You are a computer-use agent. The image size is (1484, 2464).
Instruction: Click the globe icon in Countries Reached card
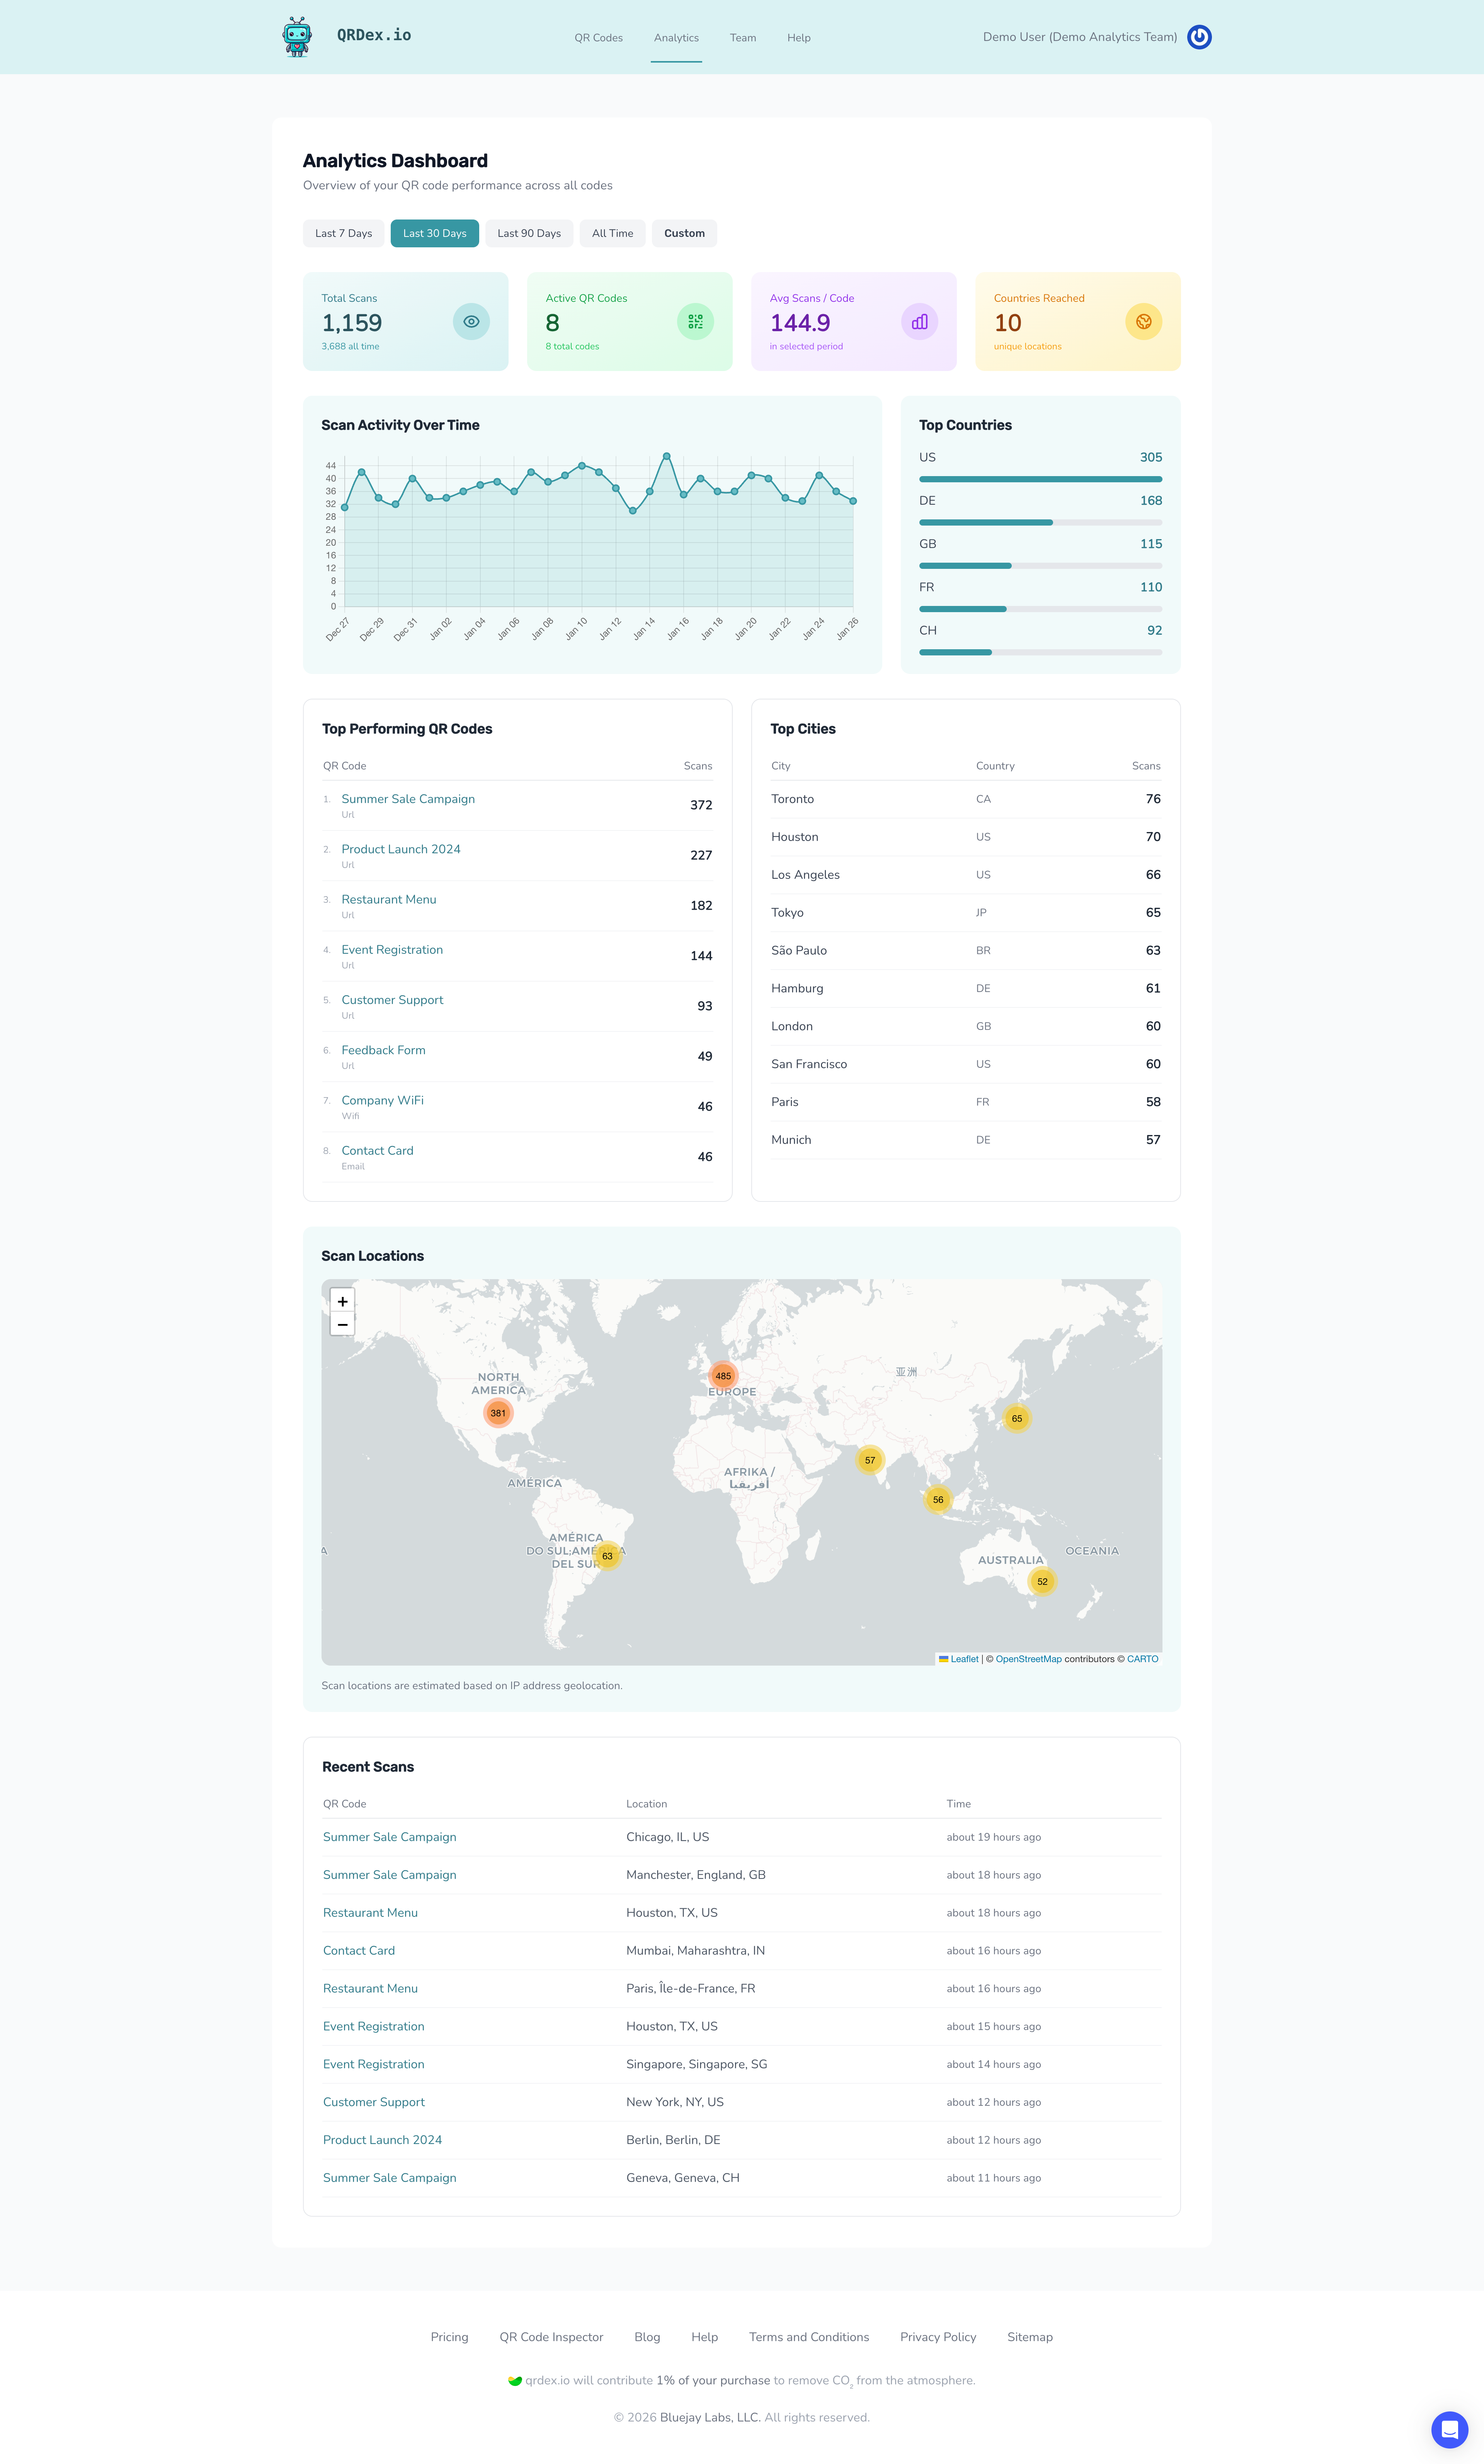[1143, 322]
